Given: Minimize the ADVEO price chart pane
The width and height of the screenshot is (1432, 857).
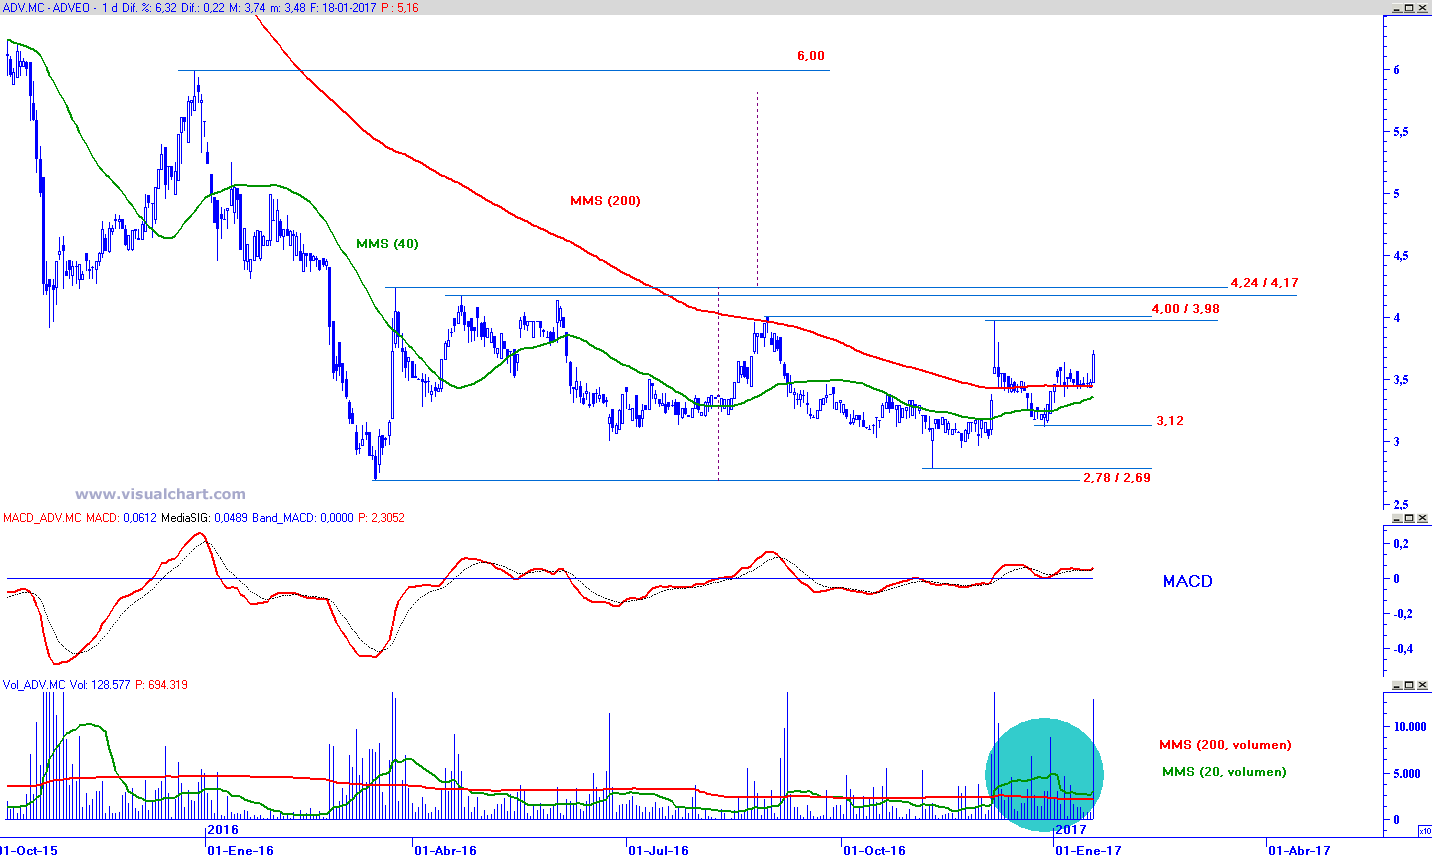Looking at the screenshot, I should tap(1397, 8).
